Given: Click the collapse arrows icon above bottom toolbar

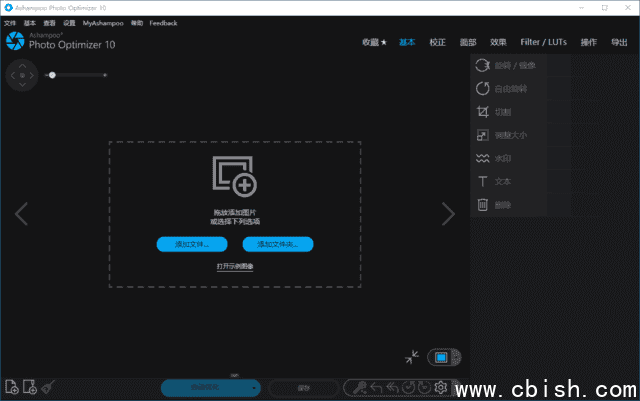Looking at the screenshot, I should point(412,357).
